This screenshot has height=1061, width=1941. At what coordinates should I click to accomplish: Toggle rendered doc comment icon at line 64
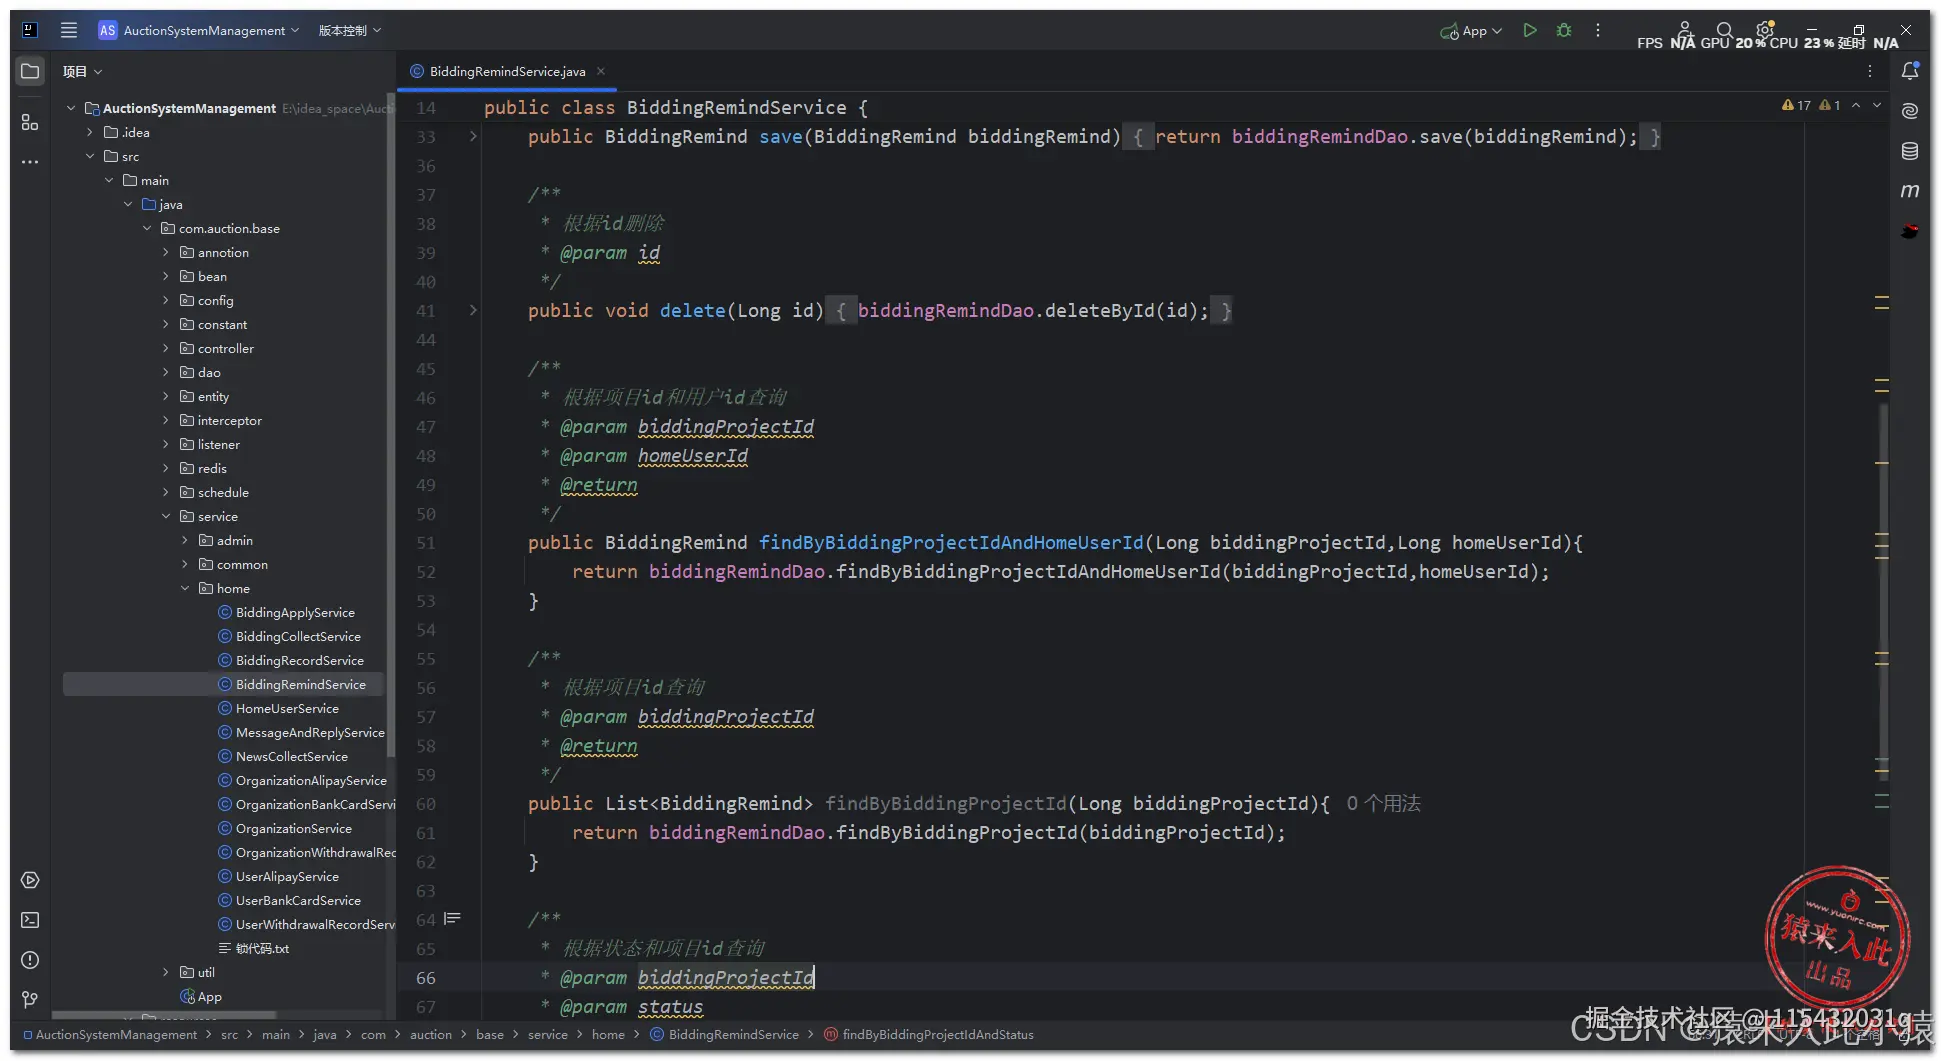[453, 918]
